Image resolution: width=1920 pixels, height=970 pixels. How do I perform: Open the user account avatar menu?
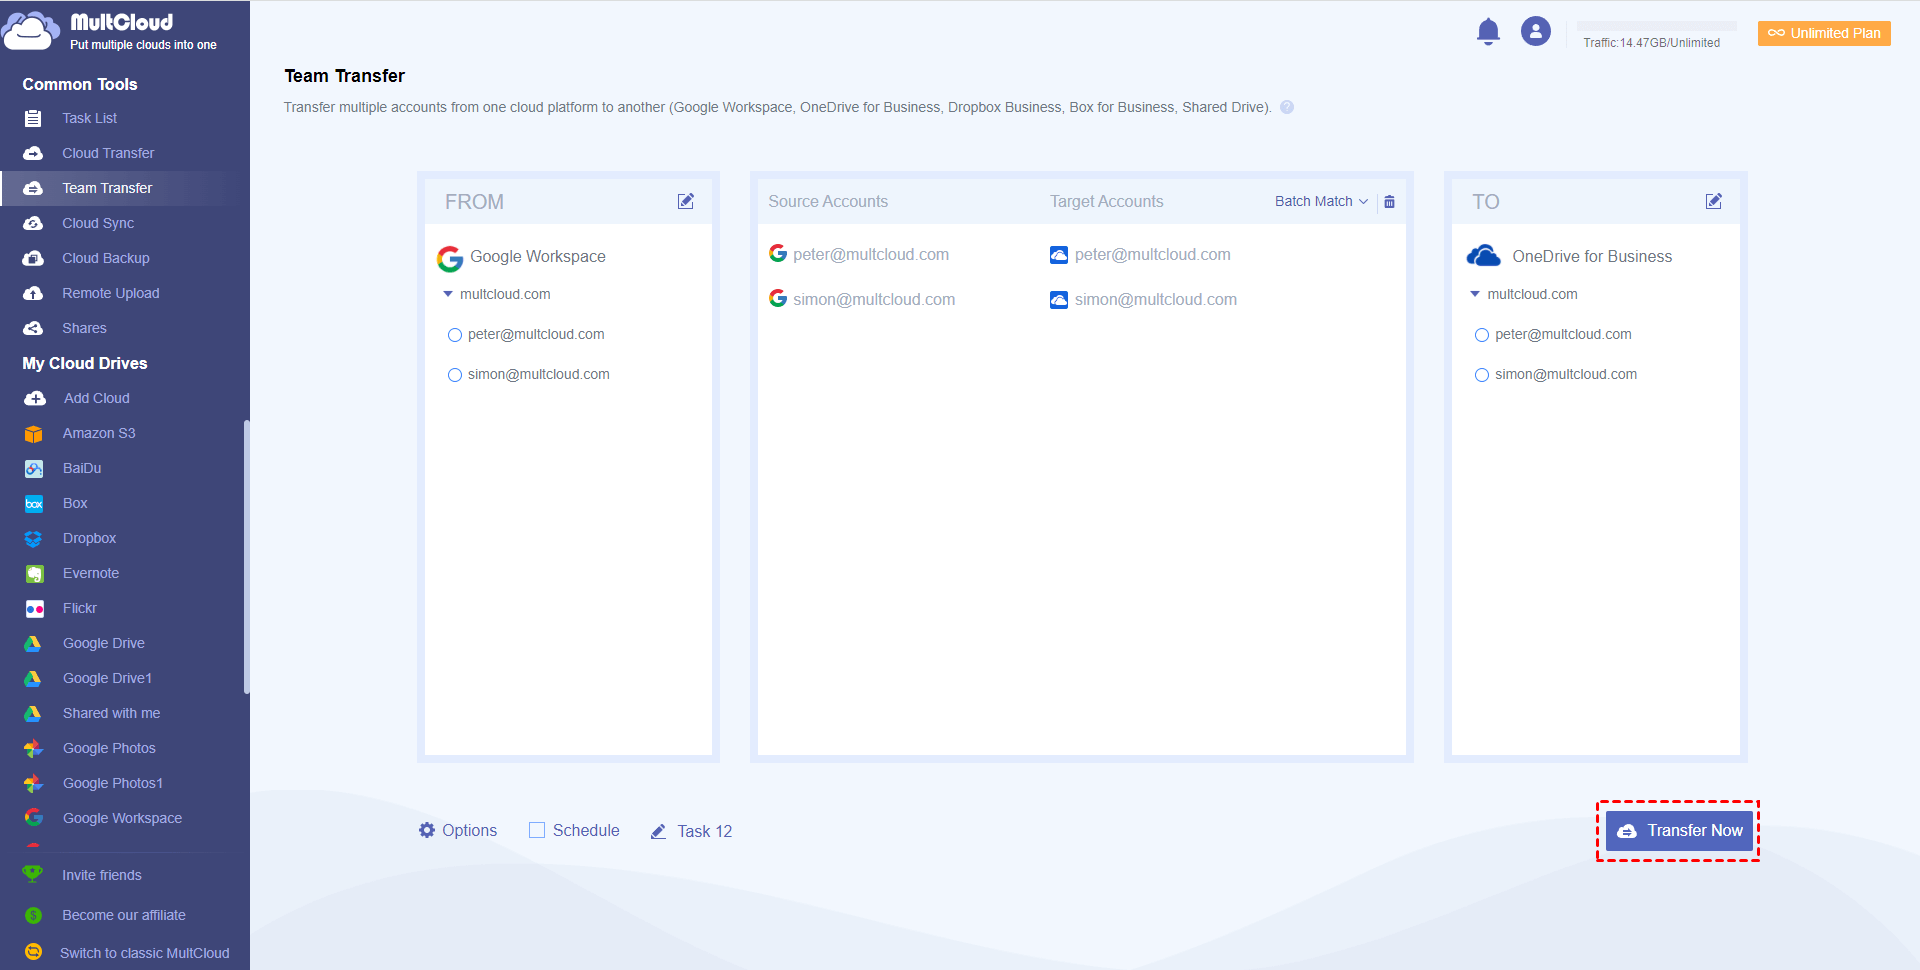(1536, 31)
